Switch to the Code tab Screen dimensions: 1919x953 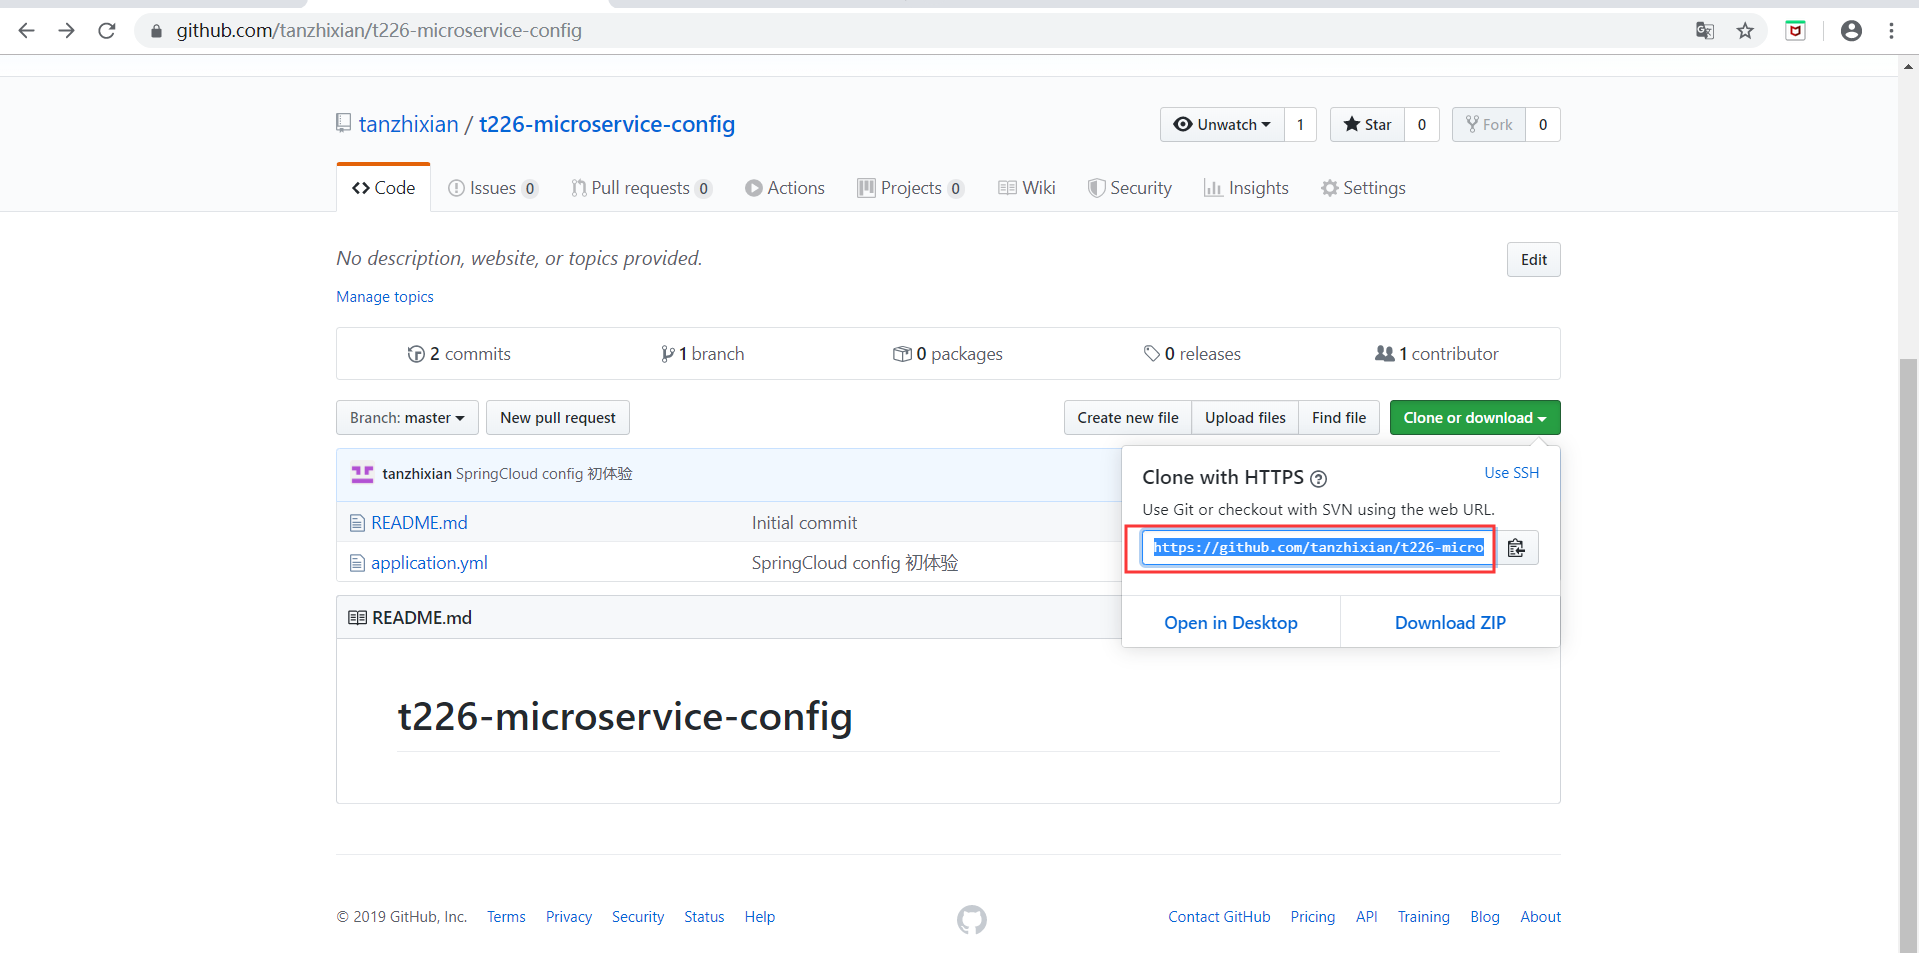coord(384,188)
